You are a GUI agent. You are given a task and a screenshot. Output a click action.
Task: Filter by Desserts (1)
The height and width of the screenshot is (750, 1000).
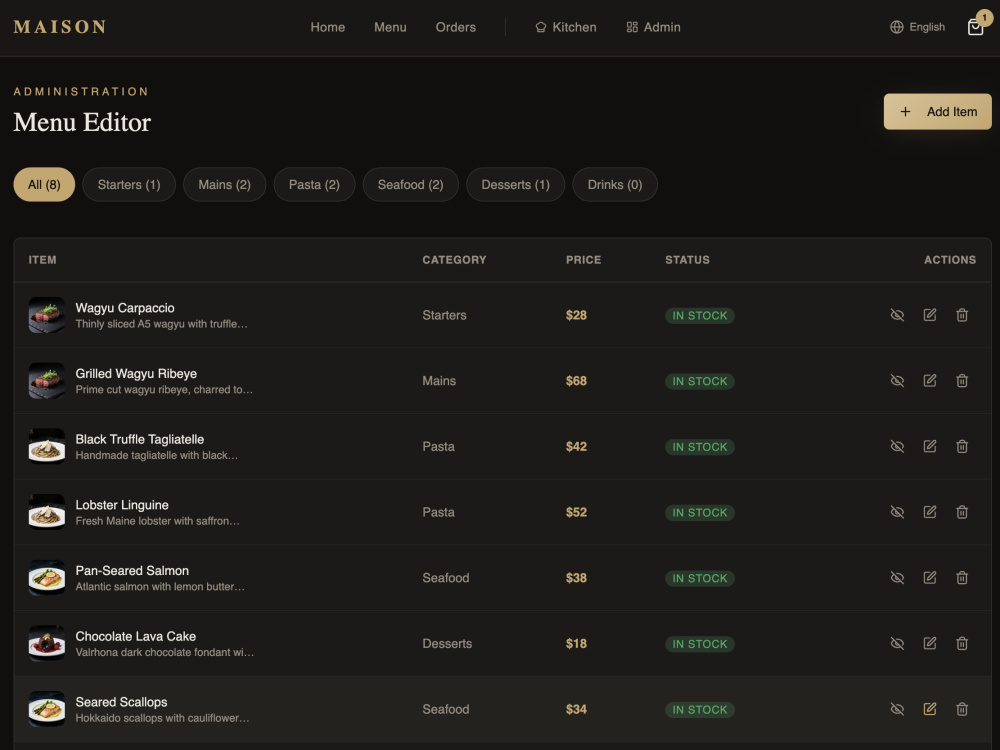pos(515,184)
